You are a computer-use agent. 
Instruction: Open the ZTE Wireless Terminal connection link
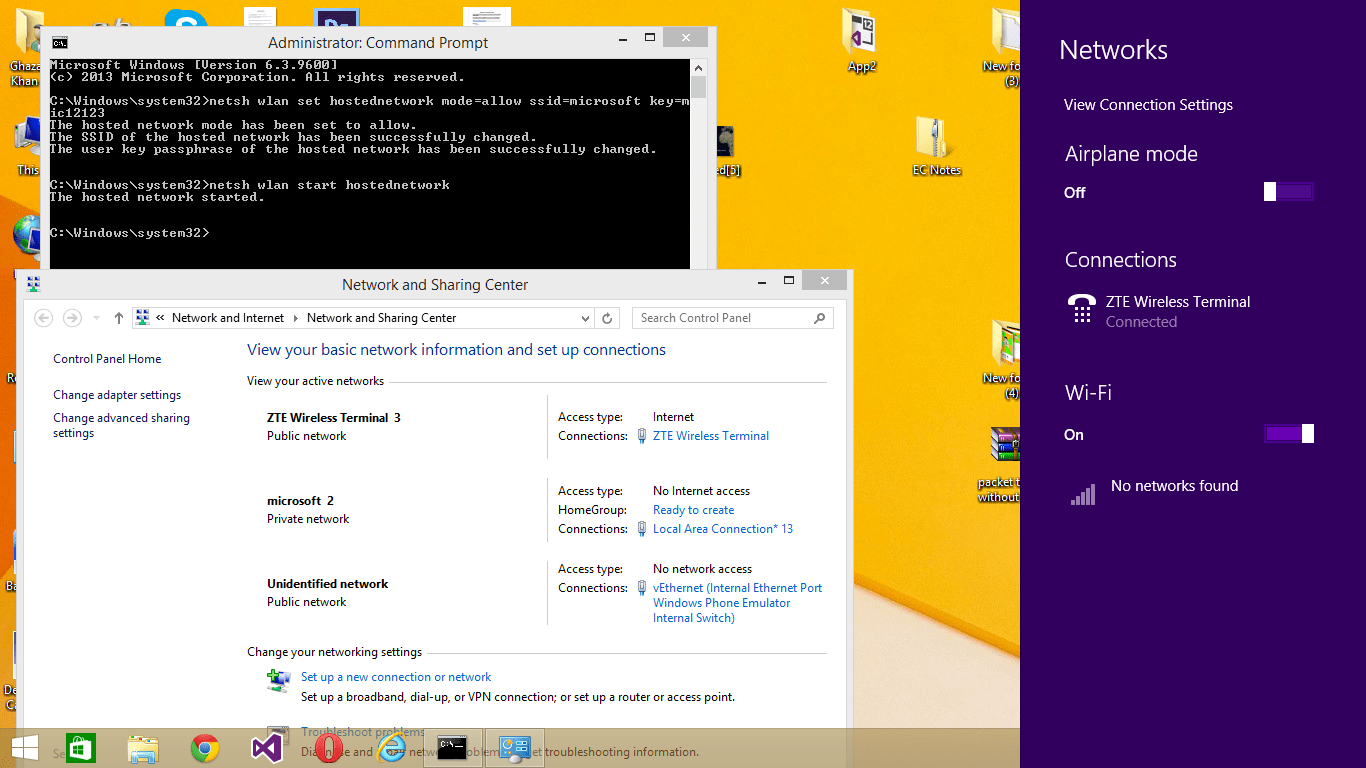coord(711,436)
